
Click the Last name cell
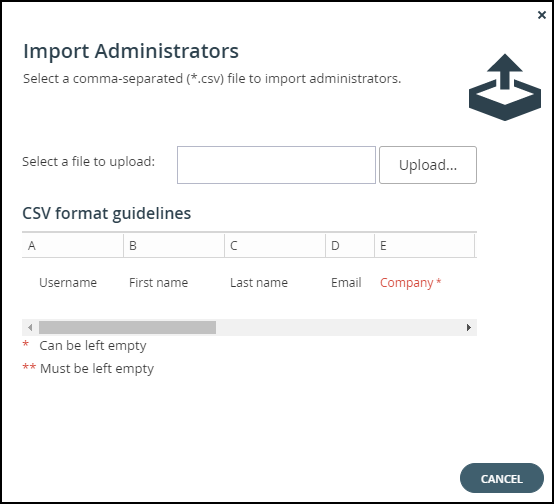coord(259,282)
